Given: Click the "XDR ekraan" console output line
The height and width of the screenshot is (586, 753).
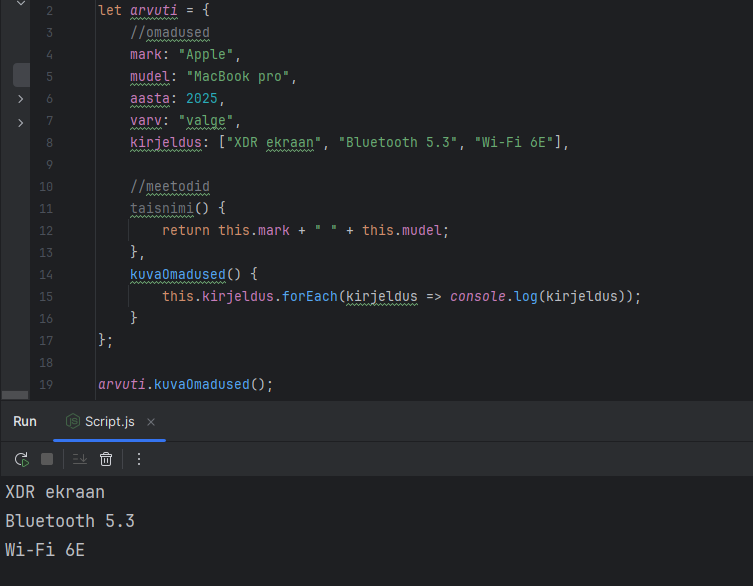Looking at the screenshot, I should (x=55, y=492).
